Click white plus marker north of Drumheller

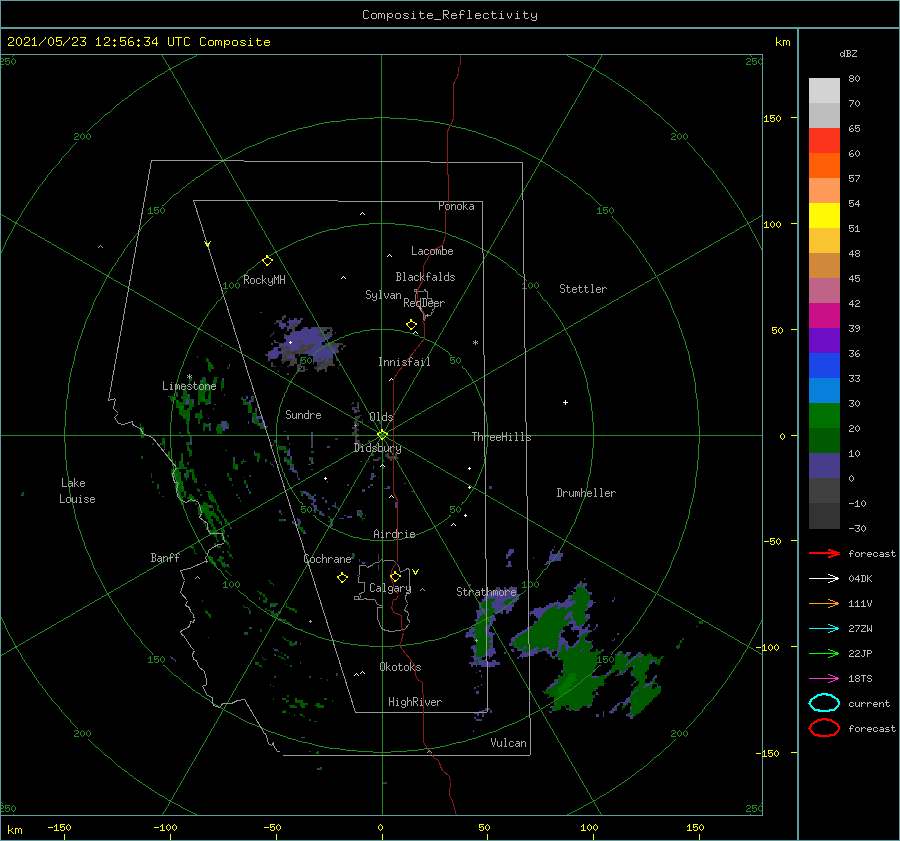click(x=565, y=402)
